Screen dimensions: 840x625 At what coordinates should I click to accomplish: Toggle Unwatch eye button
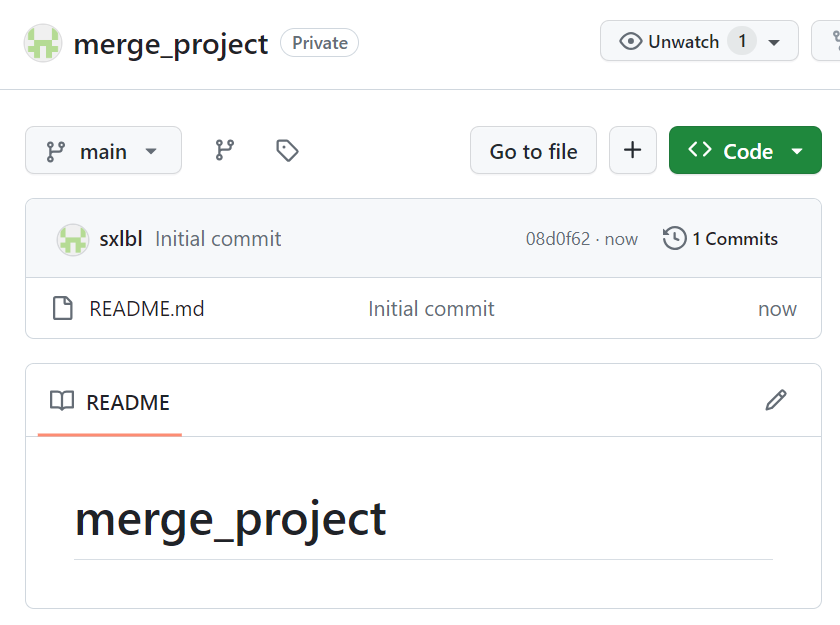670,42
